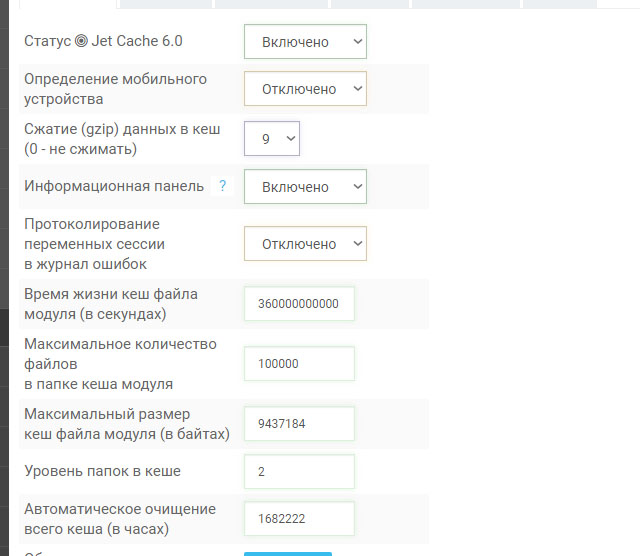Click the Уровень папок в кеше label
Image resolution: width=640 pixels, height=556 pixels.
click(102, 471)
